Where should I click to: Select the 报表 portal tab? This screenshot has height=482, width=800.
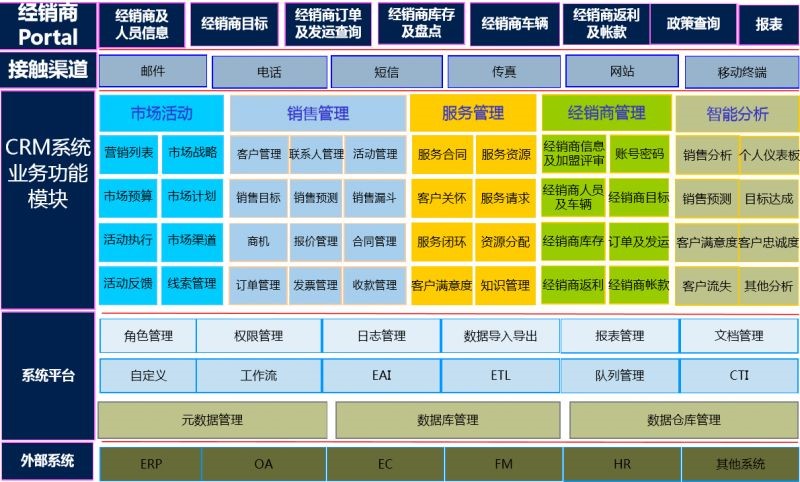tap(769, 24)
